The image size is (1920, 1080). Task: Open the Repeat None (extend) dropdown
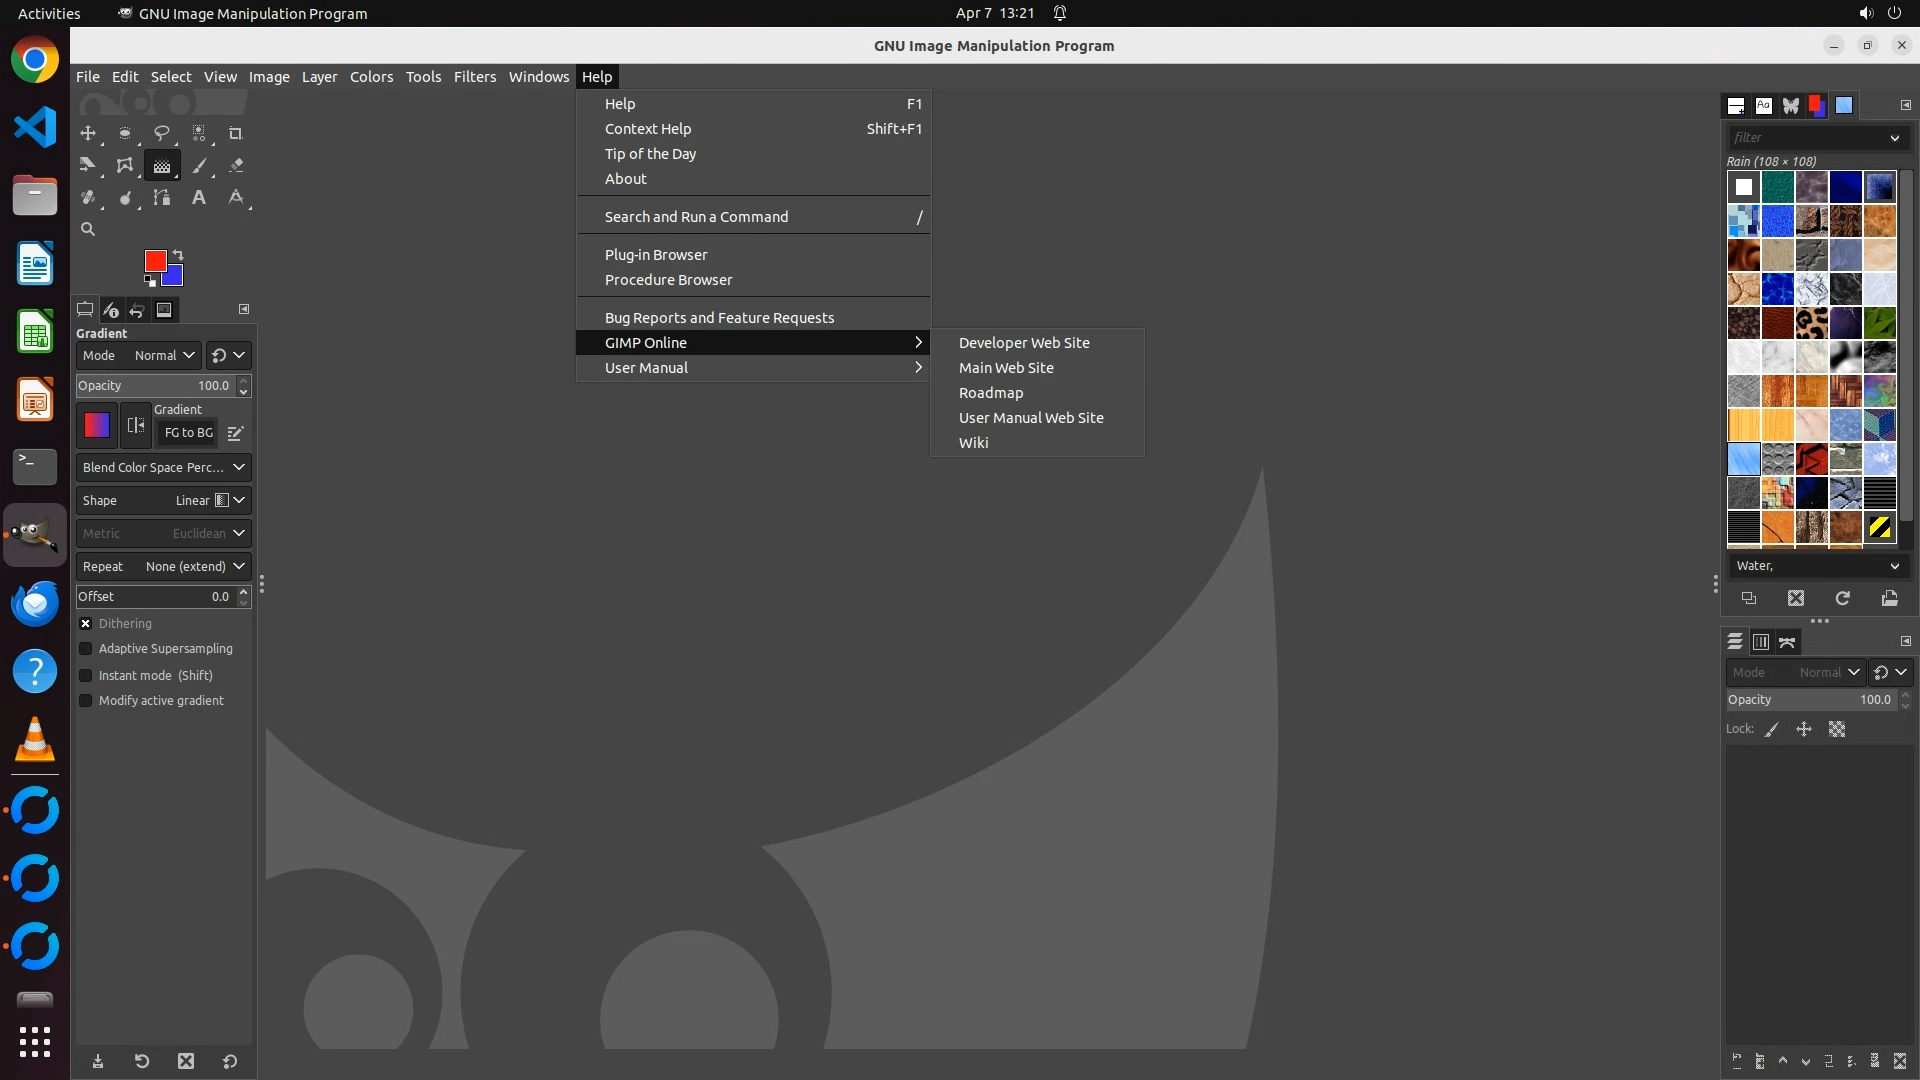coord(163,566)
